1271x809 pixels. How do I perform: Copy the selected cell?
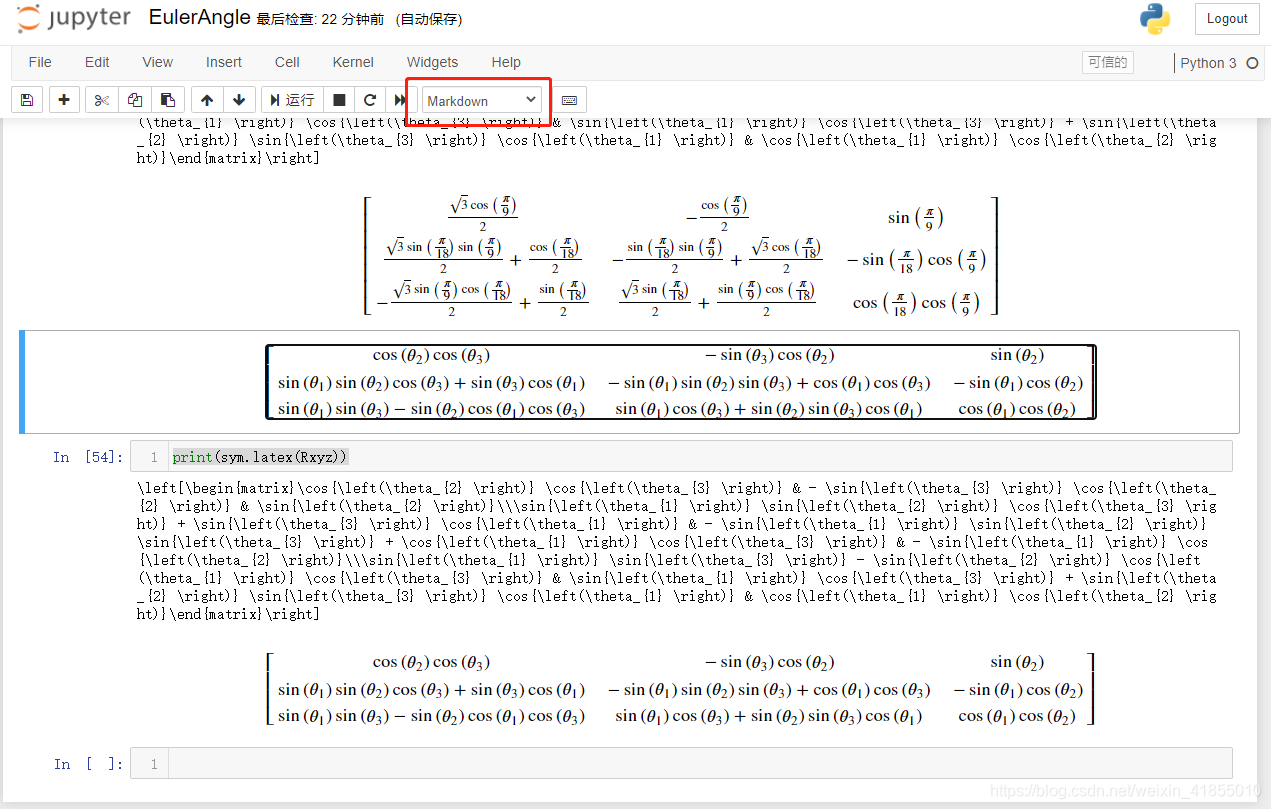133,99
